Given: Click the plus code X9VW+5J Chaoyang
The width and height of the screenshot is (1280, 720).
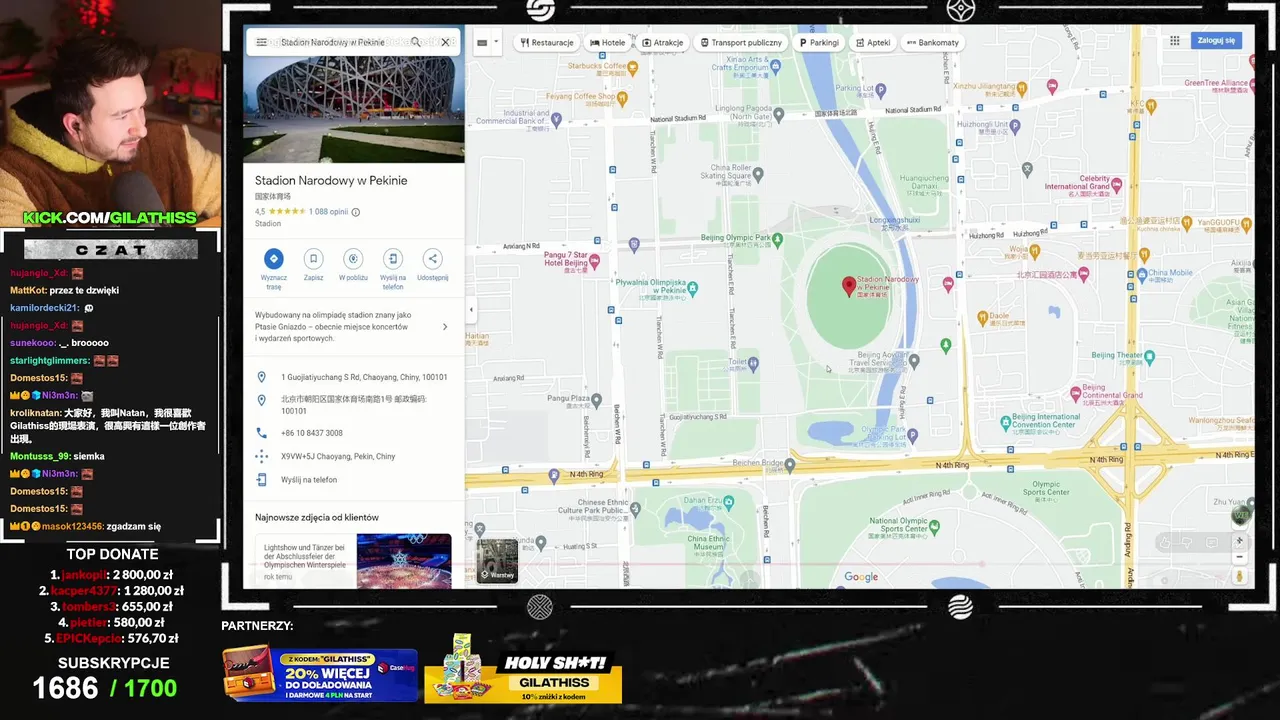Looking at the screenshot, I should point(338,456).
